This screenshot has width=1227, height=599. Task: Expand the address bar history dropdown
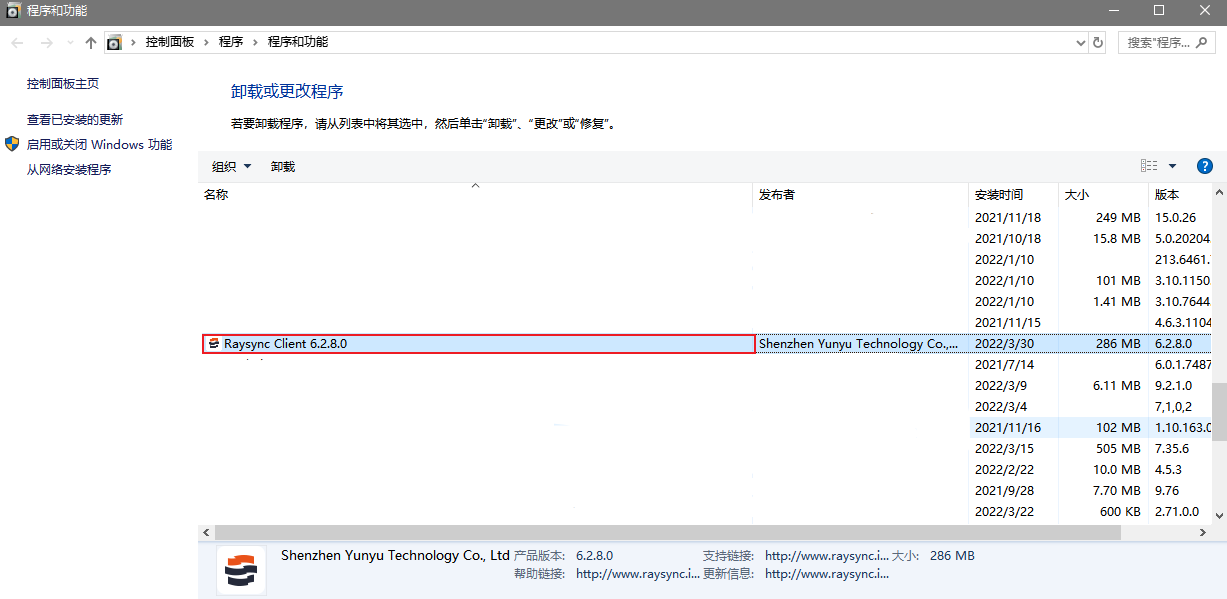[1080, 43]
